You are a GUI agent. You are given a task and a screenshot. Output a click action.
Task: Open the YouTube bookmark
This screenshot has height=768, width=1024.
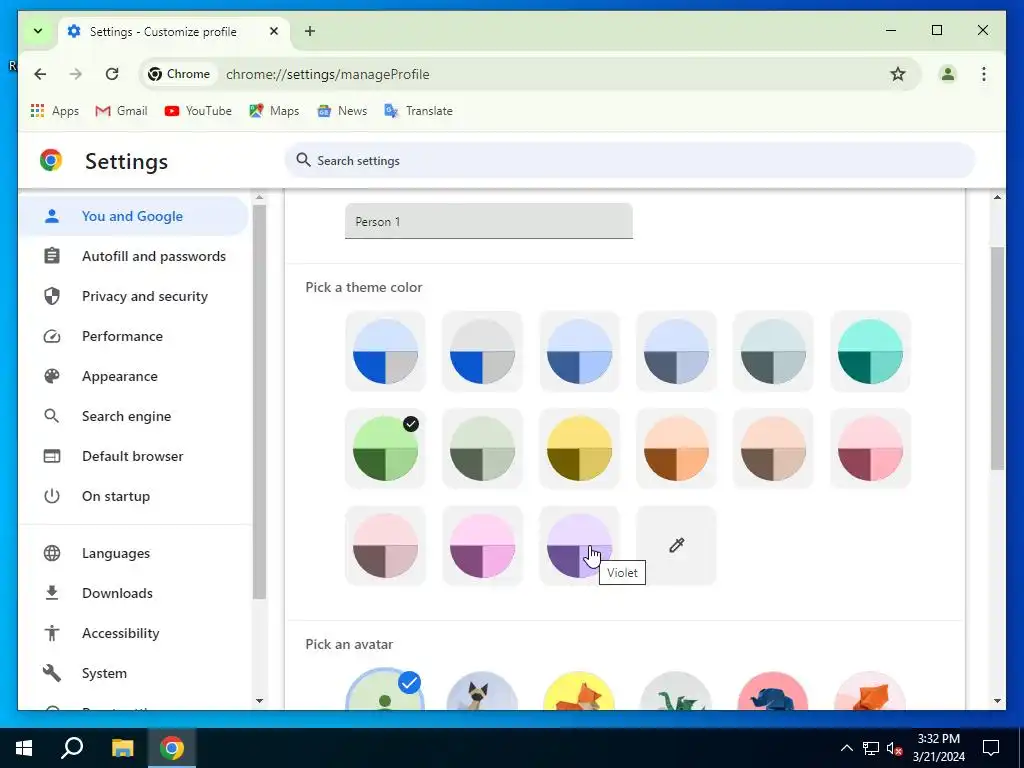[199, 111]
